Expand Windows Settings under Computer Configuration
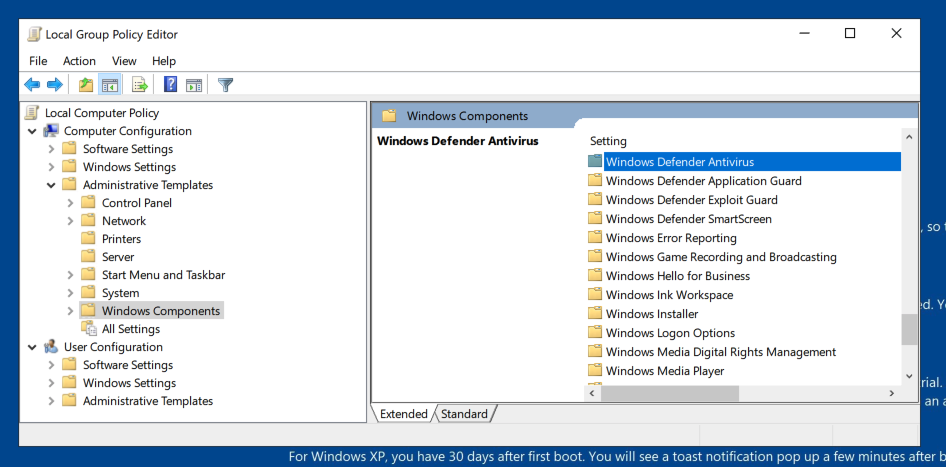Viewport: 946px width, 467px height. (x=51, y=167)
